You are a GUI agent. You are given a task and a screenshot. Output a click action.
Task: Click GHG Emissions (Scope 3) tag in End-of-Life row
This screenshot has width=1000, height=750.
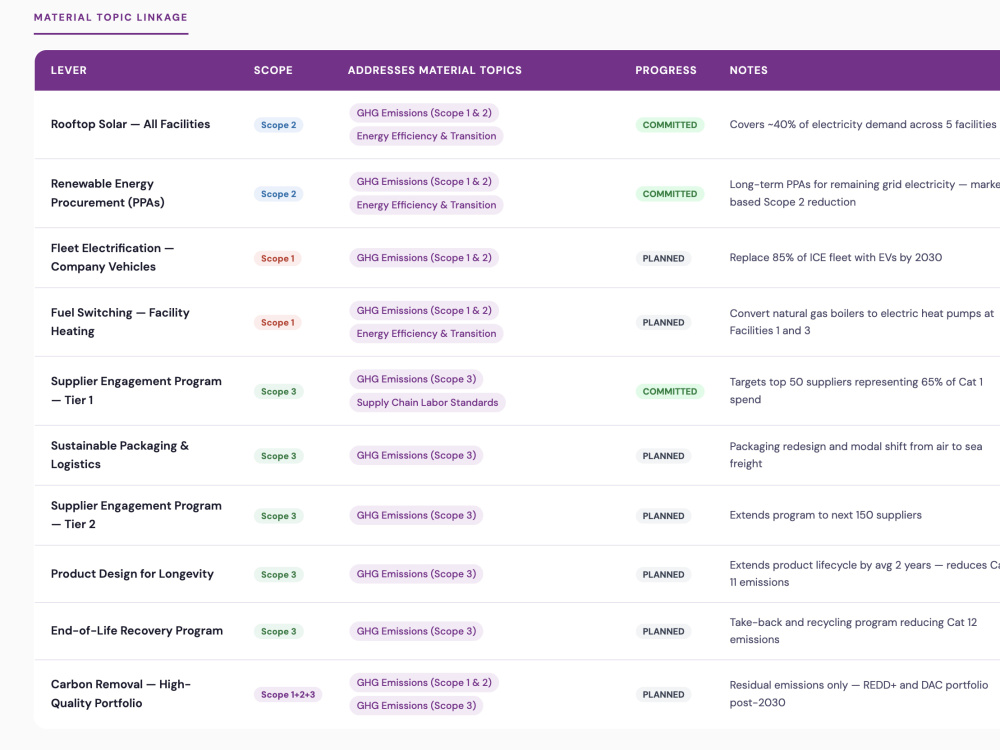click(x=416, y=631)
